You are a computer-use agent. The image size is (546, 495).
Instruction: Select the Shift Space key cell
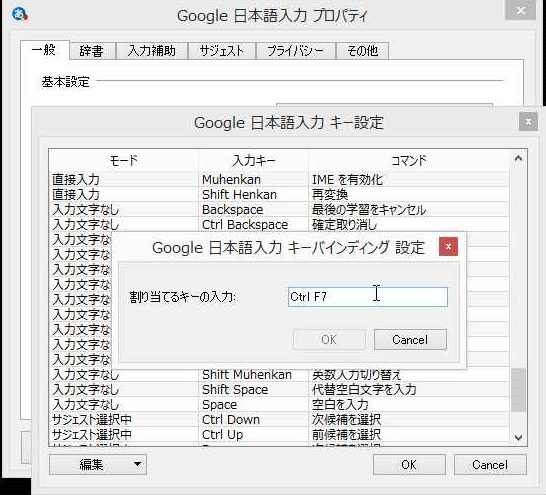coord(254,390)
